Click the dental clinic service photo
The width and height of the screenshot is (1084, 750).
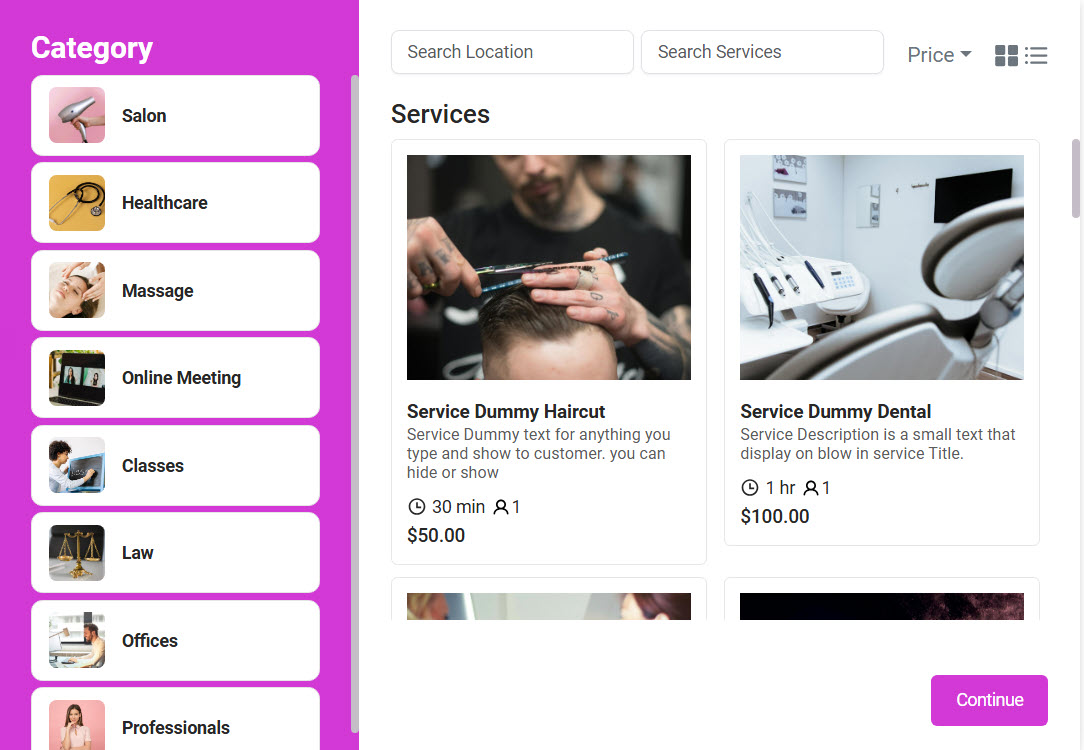(881, 267)
